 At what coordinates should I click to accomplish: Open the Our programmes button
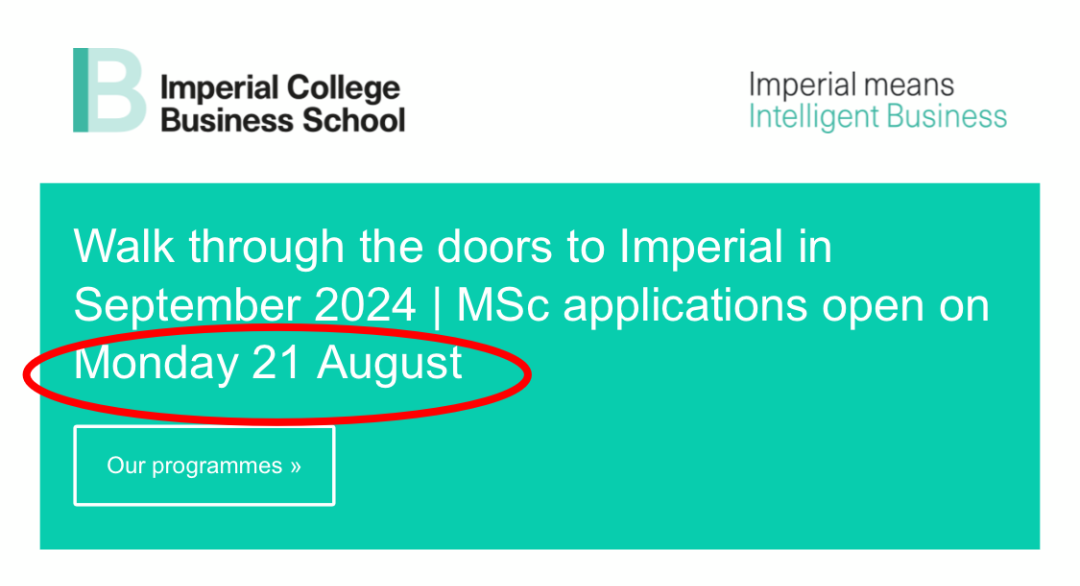(205, 465)
